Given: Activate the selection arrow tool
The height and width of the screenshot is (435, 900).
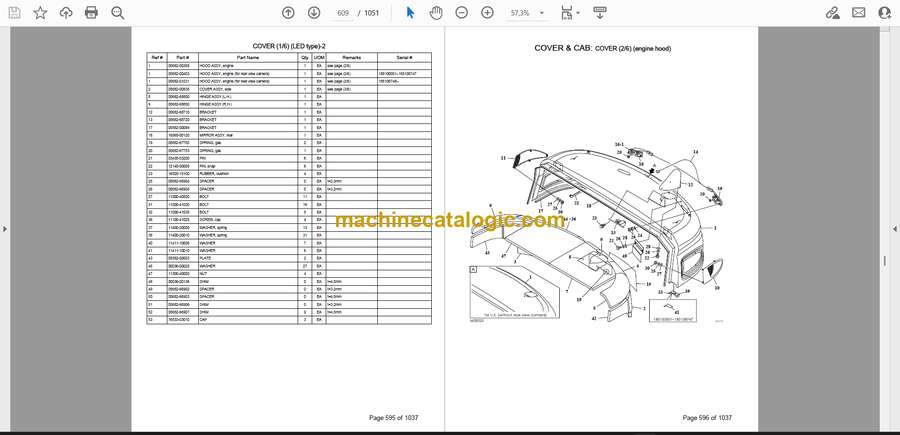Looking at the screenshot, I should [x=410, y=13].
